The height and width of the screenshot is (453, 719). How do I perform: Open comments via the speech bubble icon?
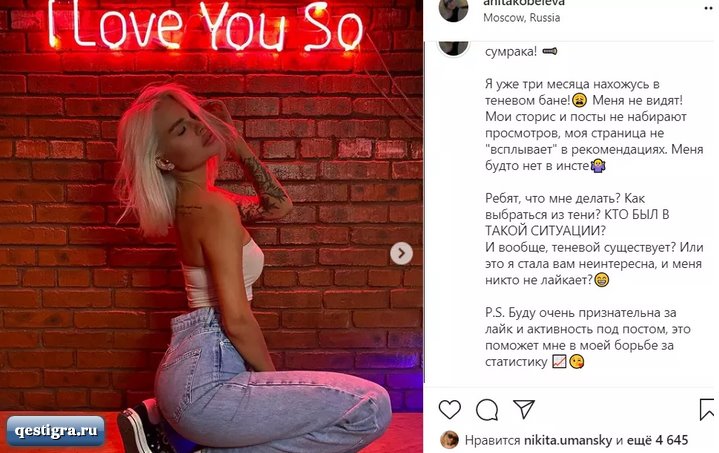tap(487, 409)
